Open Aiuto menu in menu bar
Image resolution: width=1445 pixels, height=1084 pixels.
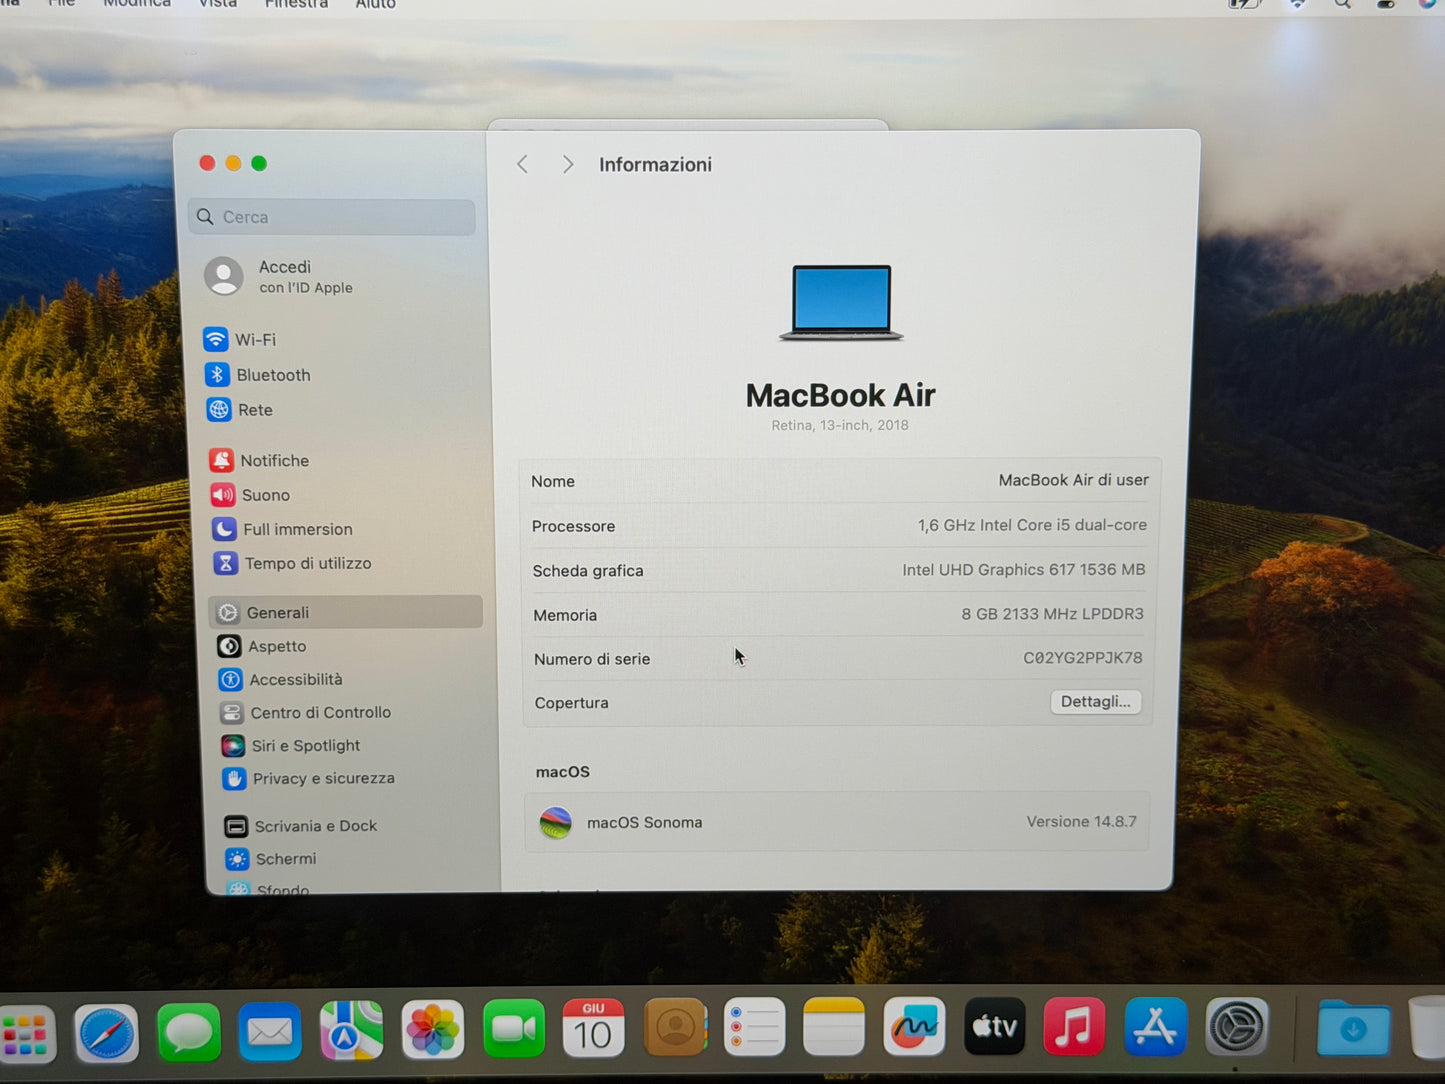[376, 4]
